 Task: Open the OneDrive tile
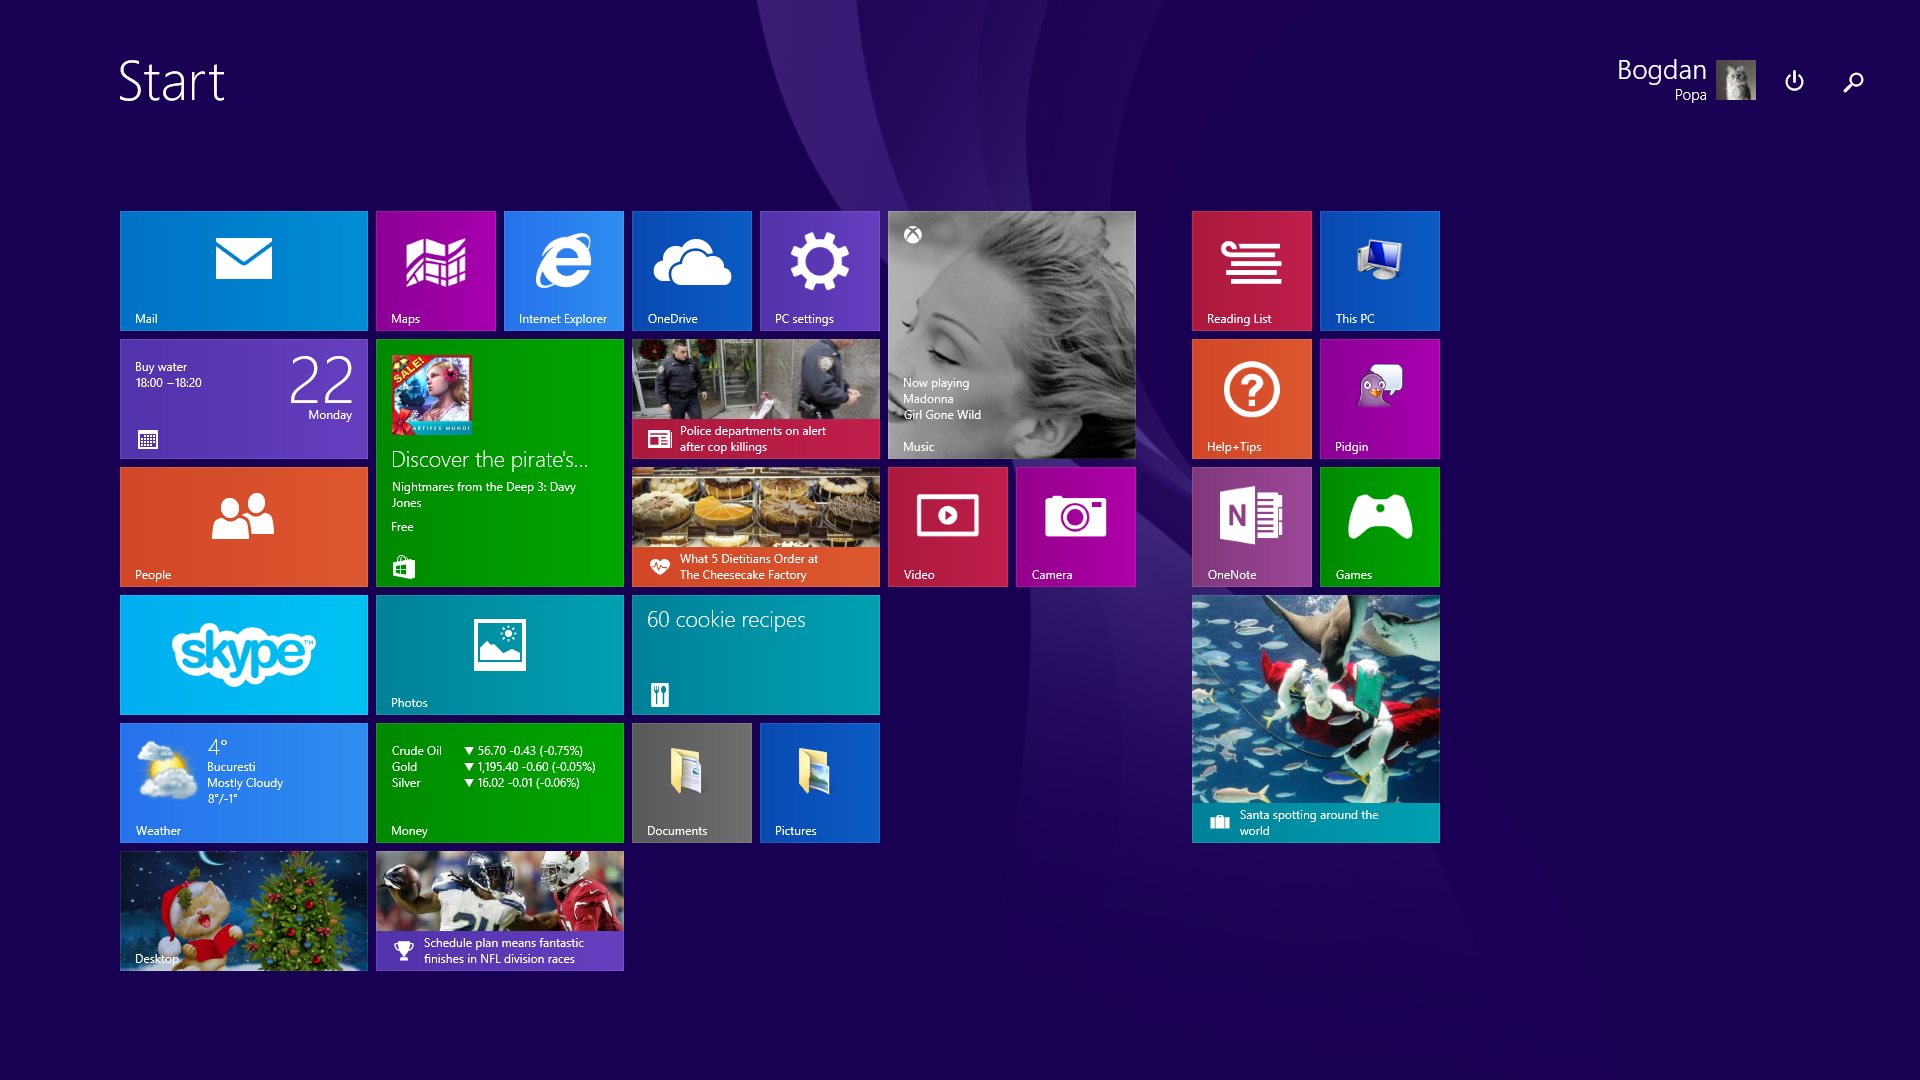point(692,271)
